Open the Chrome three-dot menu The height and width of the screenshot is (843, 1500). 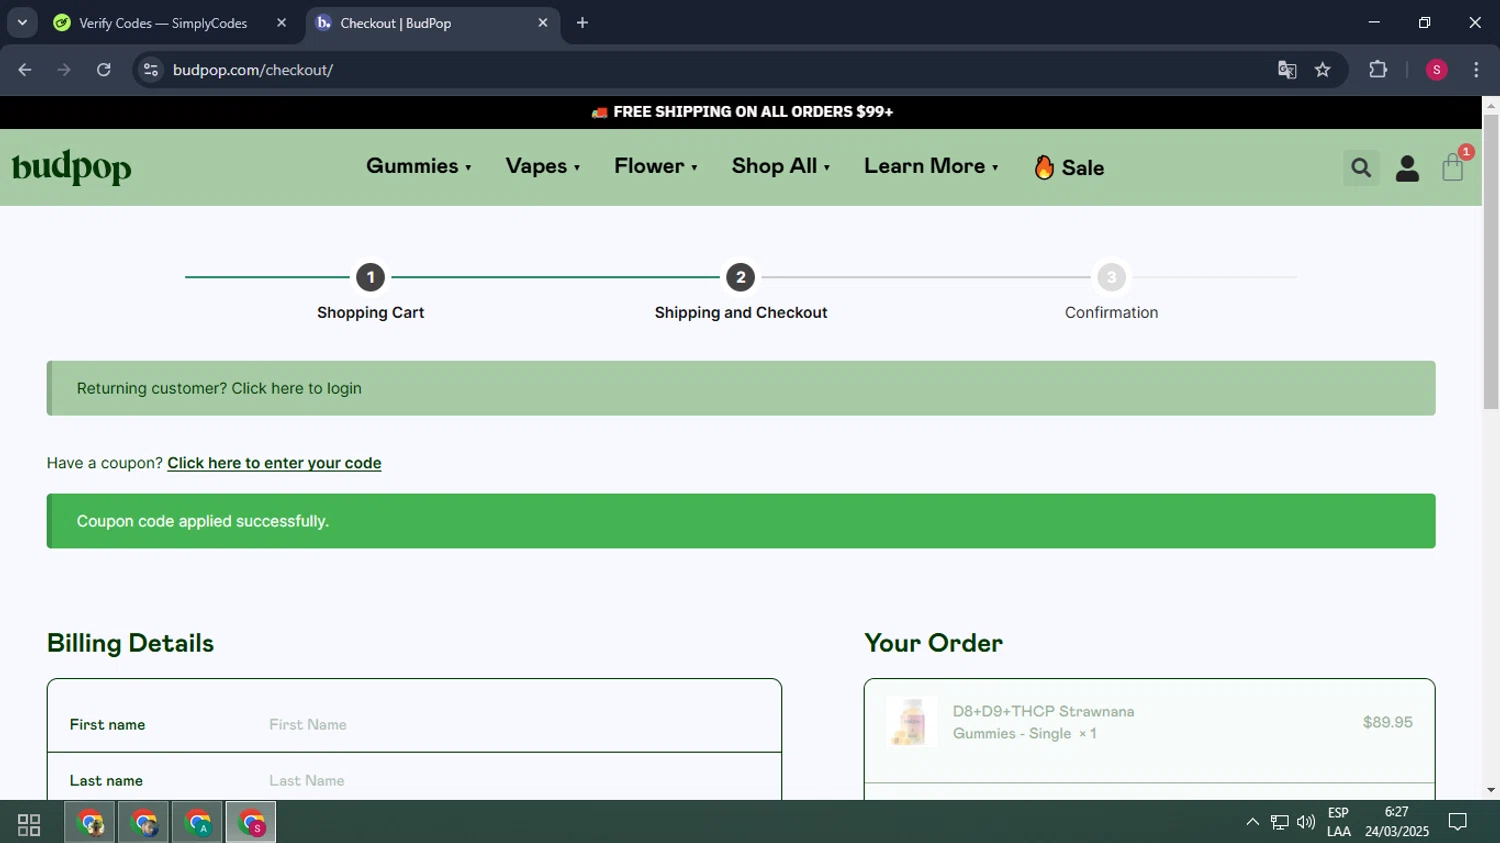pyautogui.click(x=1476, y=70)
